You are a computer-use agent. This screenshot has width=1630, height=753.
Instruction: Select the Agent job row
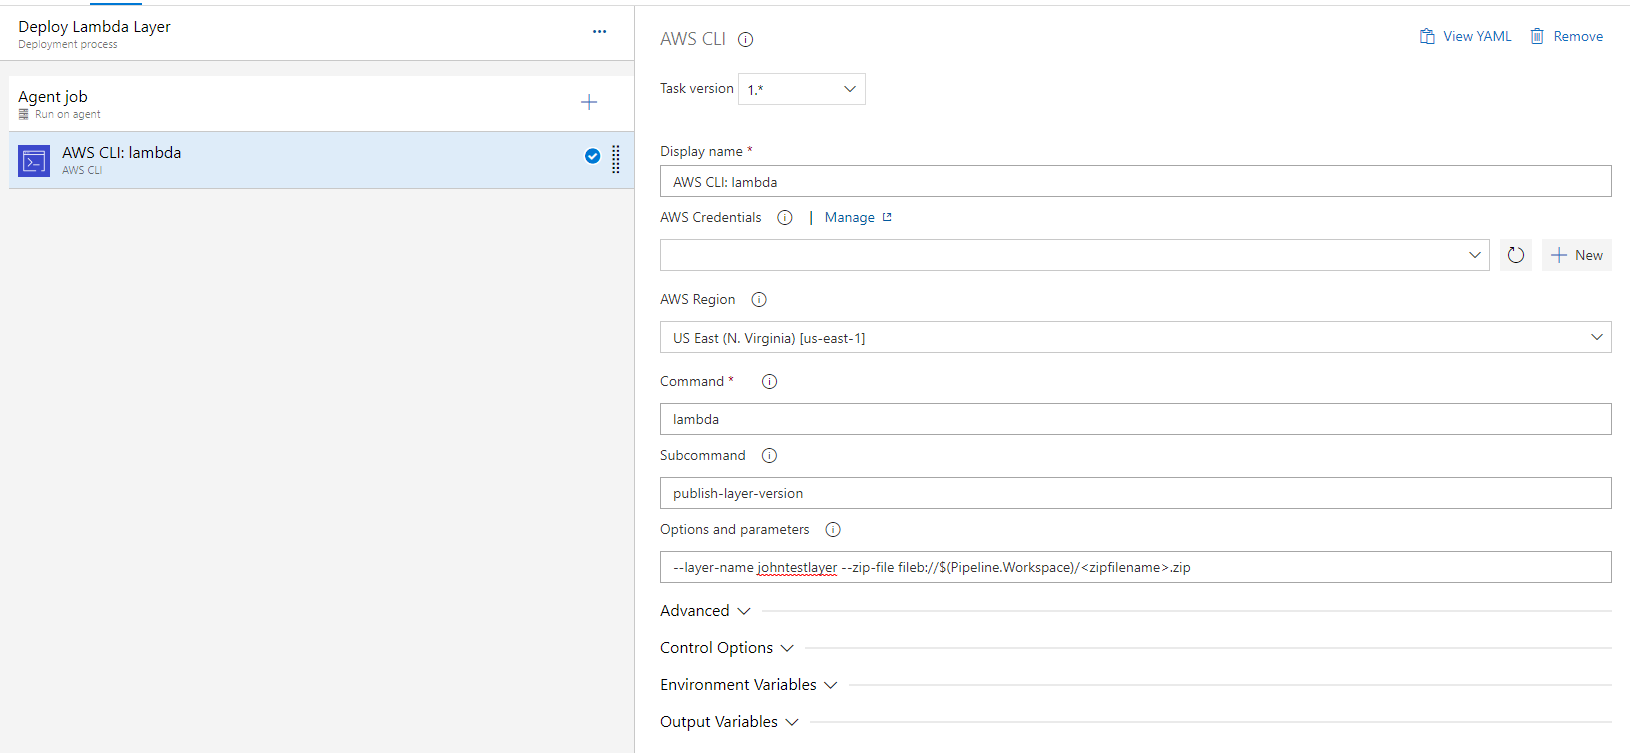[321, 103]
